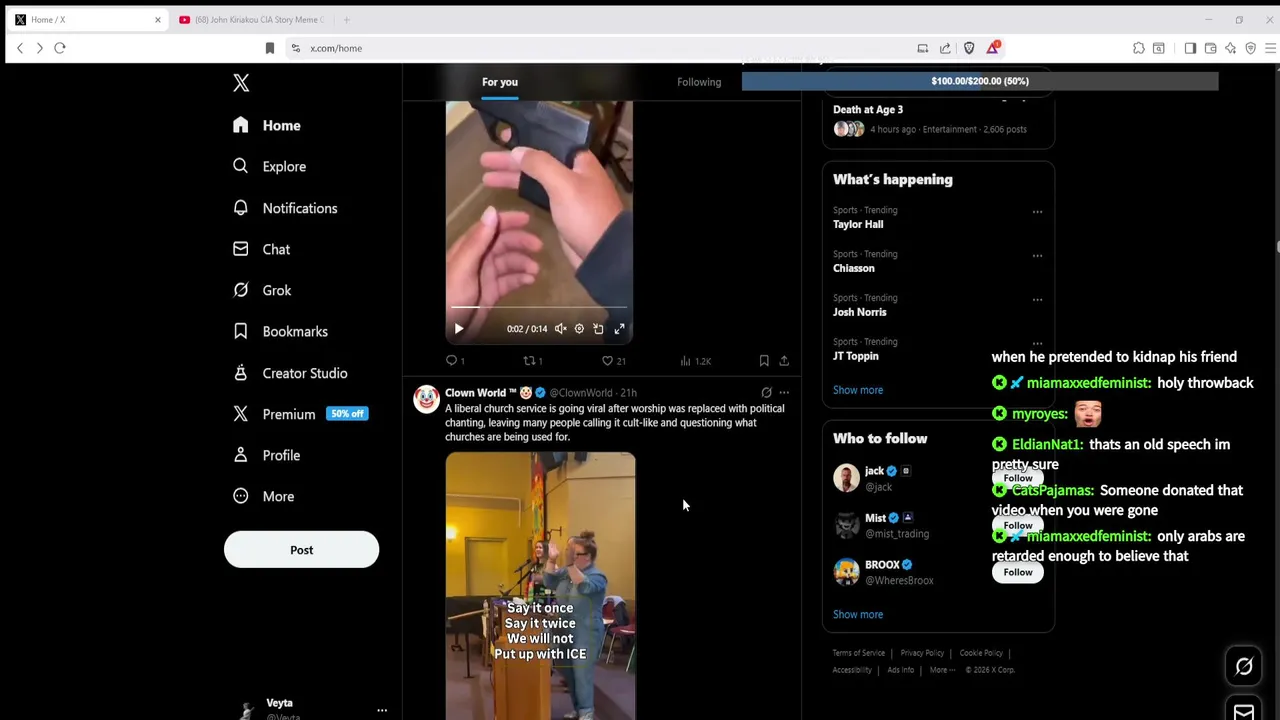Viewport: 1280px width, 720px height.
Task: Open Brave Shields icon
Action: 969,48
